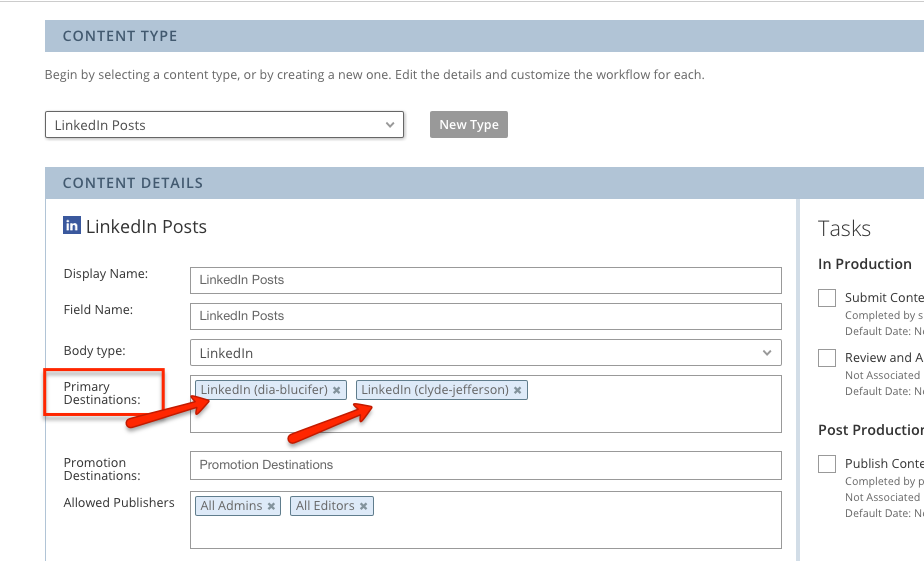Select the All Editors tag text
Image resolution: width=924 pixels, height=561 pixels.
pyautogui.click(x=325, y=506)
